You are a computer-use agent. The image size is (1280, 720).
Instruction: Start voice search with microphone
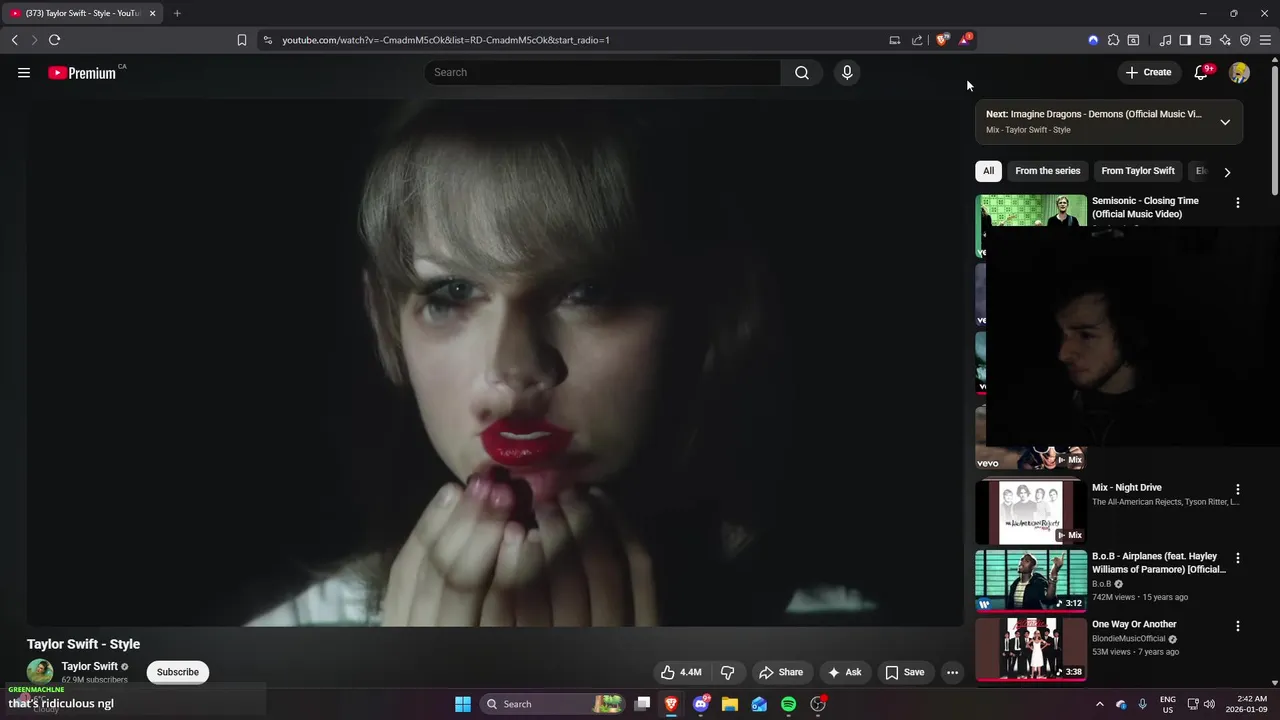(847, 72)
